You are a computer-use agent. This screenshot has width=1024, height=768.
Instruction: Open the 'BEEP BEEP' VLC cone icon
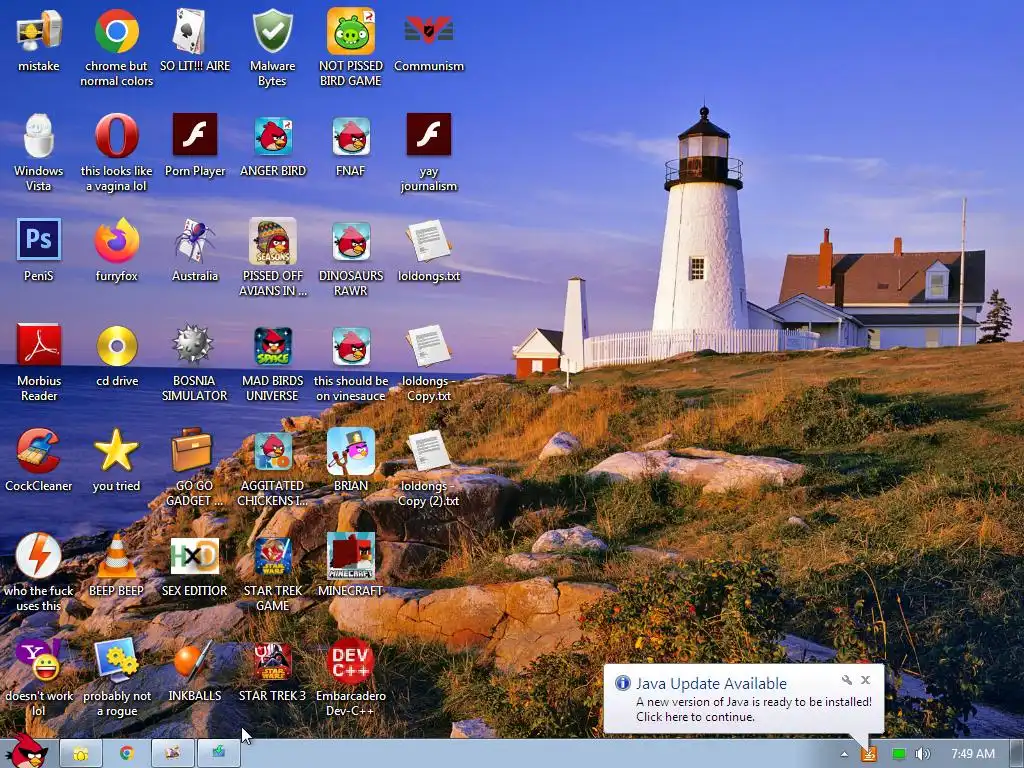[x=116, y=556]
